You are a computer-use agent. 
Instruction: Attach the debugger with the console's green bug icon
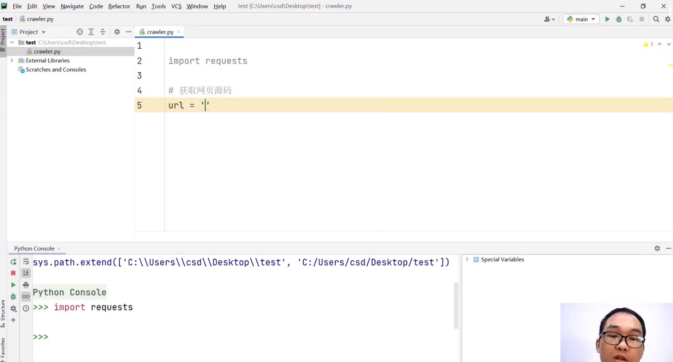click(x=13, y=297)
